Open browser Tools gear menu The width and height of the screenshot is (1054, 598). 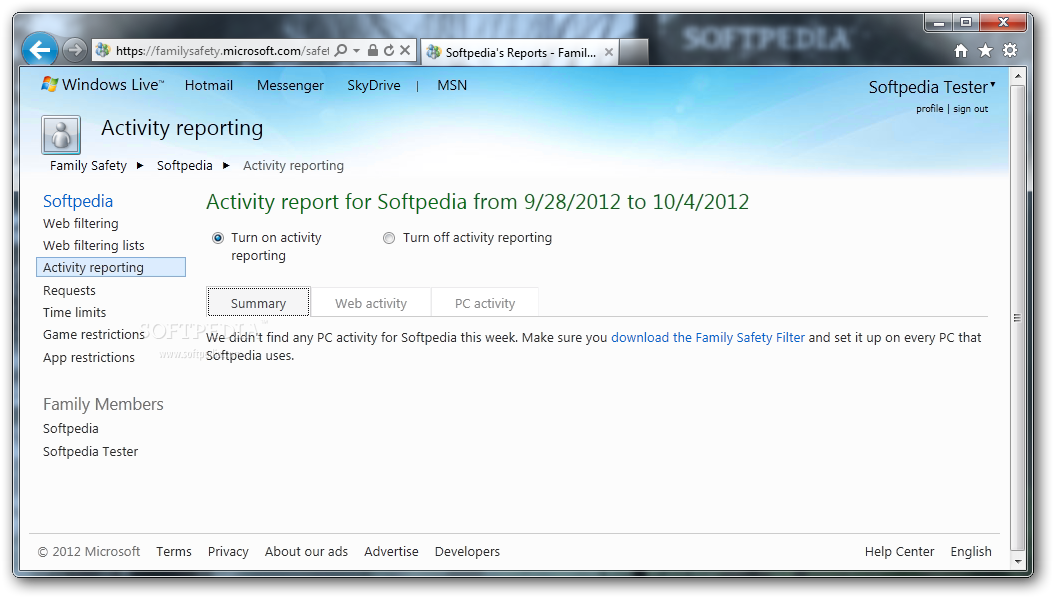point(1010,50)
